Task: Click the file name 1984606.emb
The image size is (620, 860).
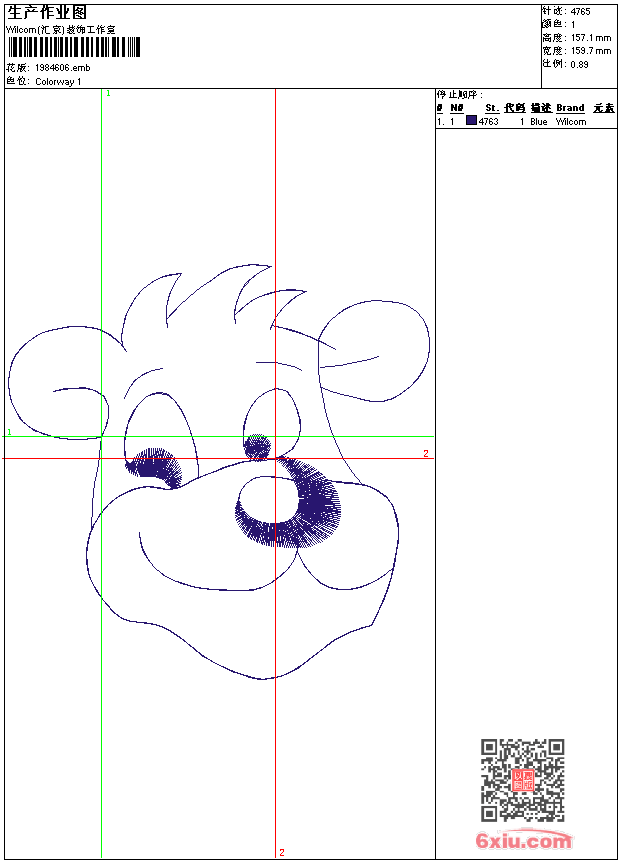Action: coord(62,68)
